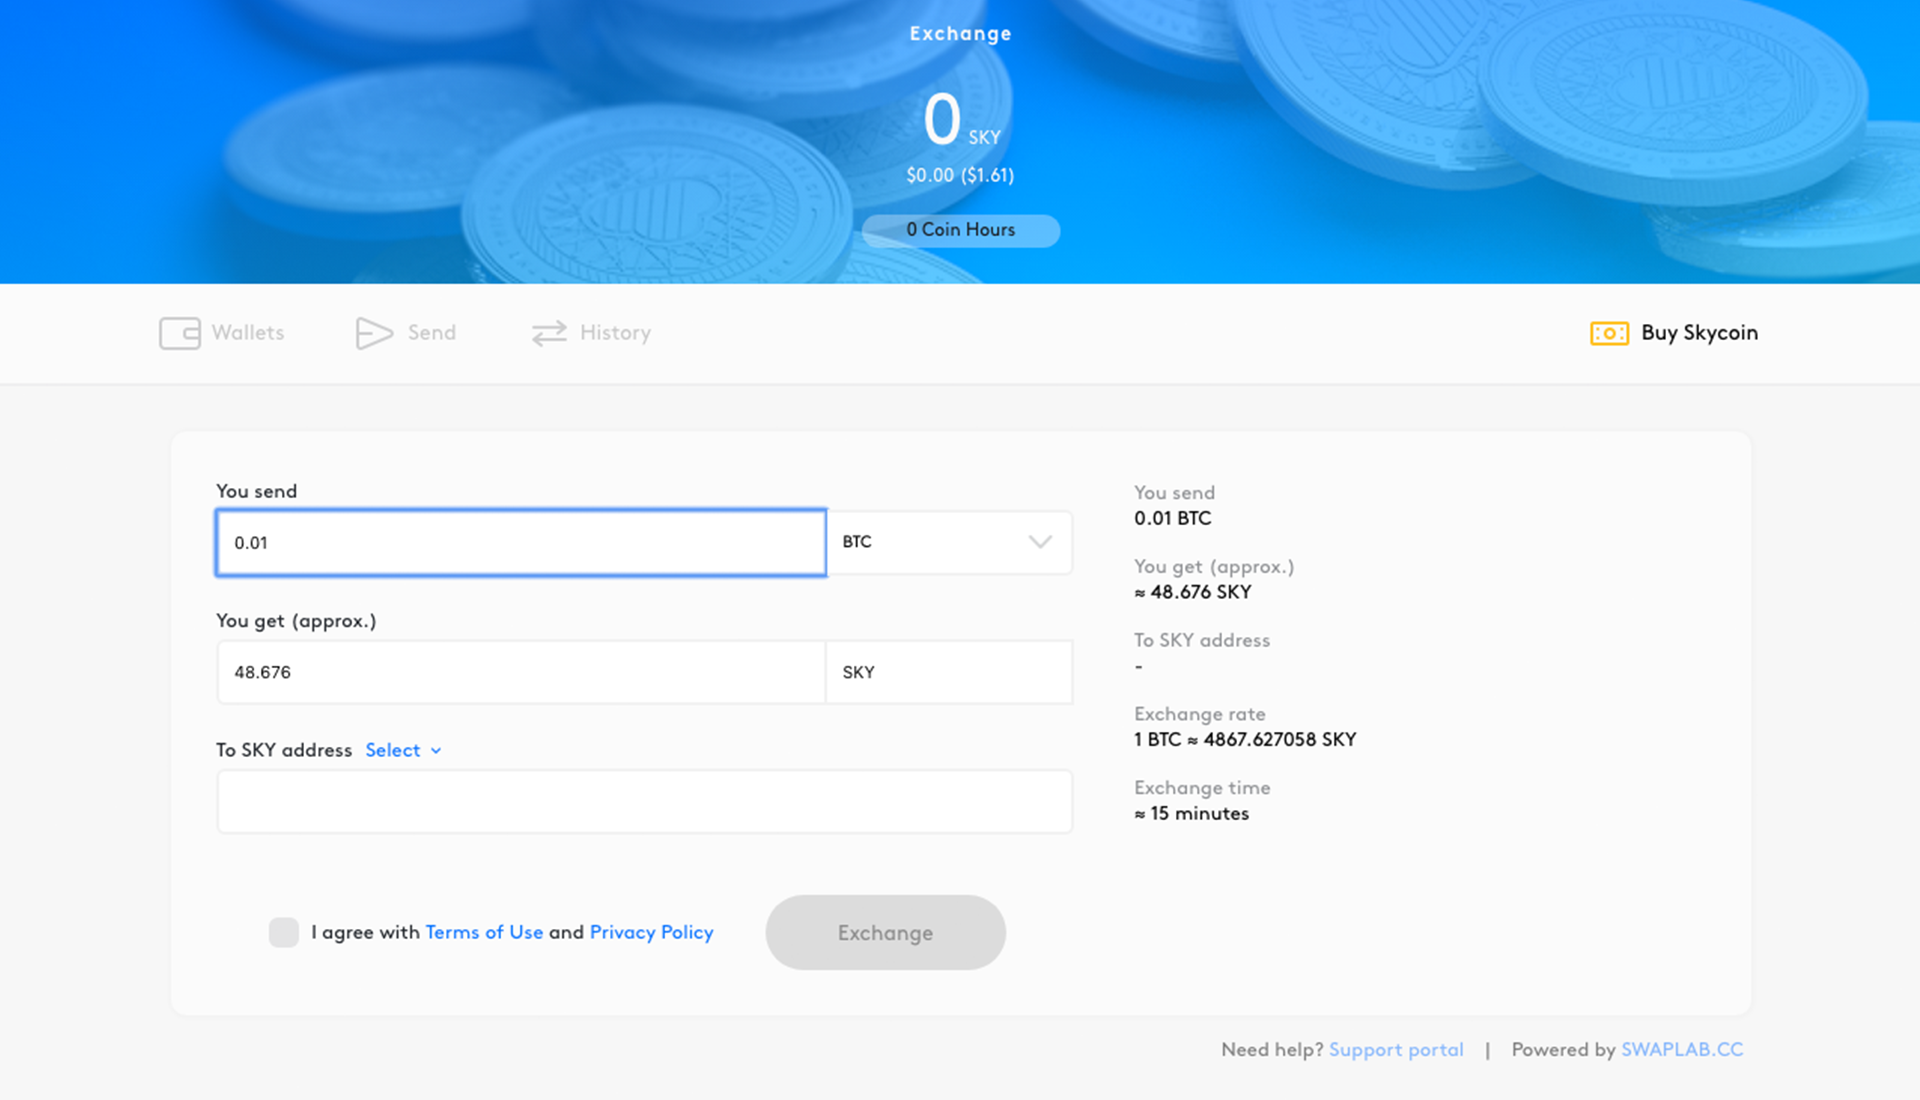Image resolution: width=1920 pixels, height=1100 pixels.
Task: Open the Privacy Policy link
Action: 651,932
